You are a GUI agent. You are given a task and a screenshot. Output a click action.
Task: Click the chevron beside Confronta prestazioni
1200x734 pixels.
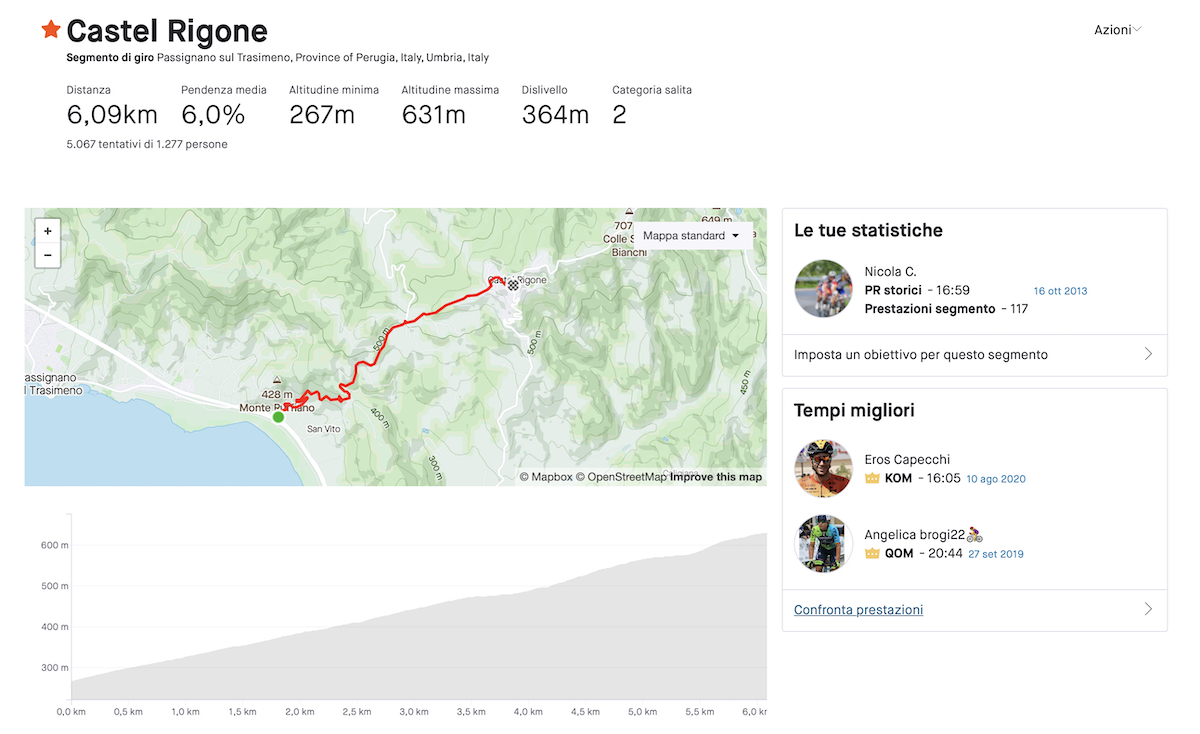point(1148,609)
